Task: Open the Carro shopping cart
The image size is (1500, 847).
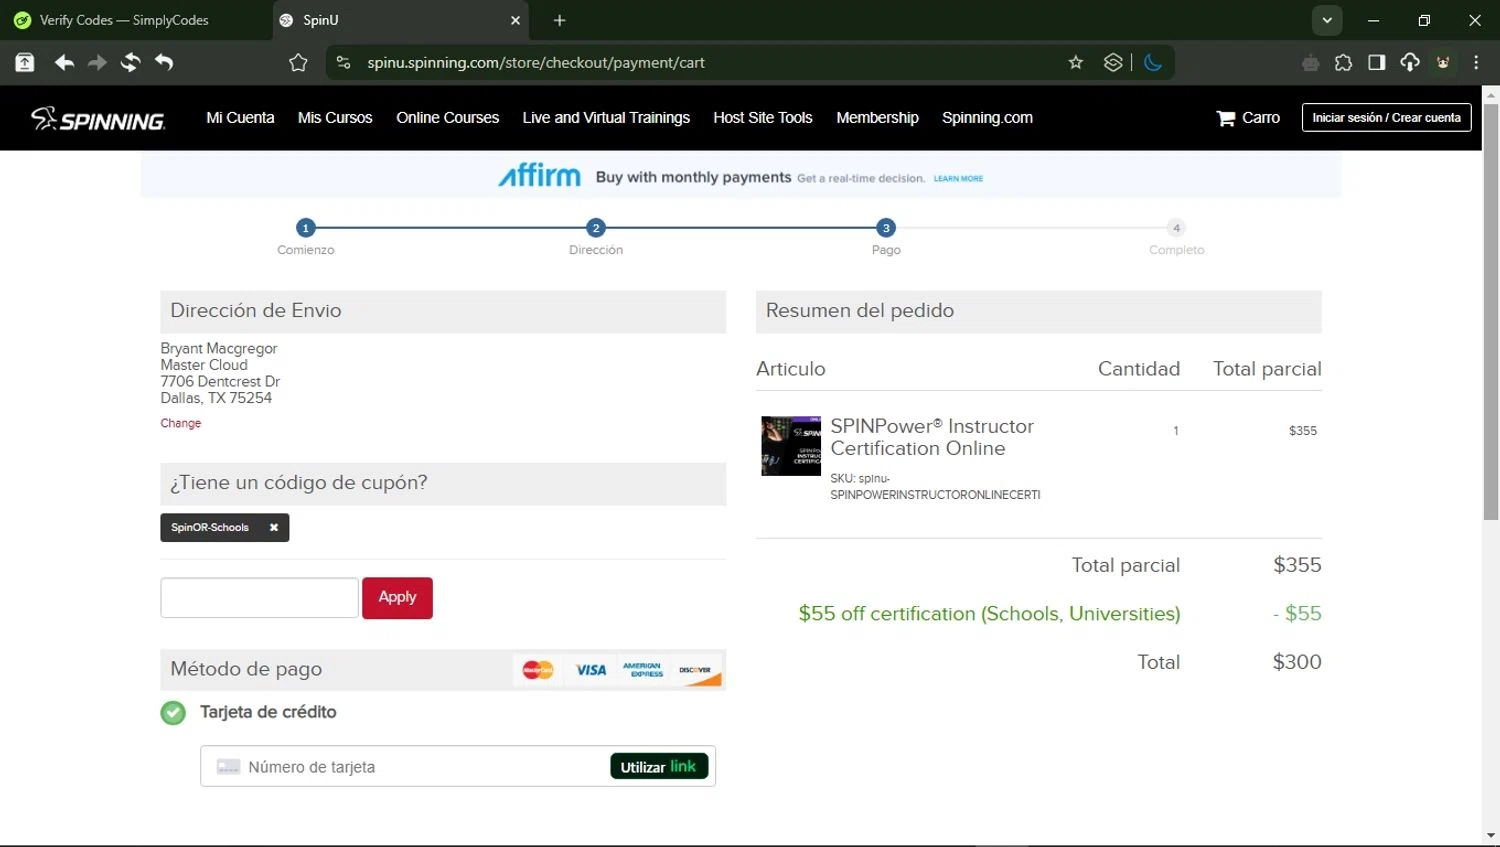Action: 1248,118
